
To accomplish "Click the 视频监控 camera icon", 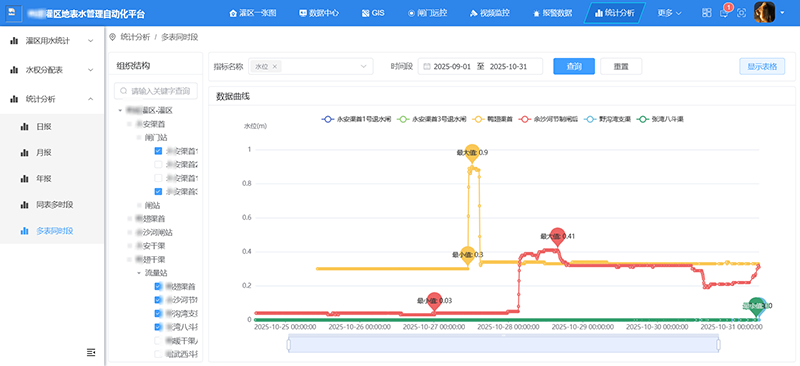I will (x=473, y=13).
